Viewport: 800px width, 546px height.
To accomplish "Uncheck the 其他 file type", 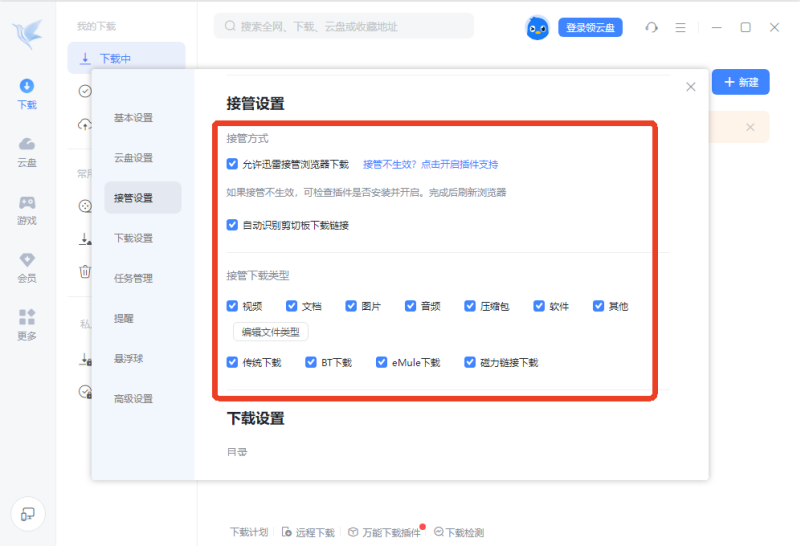I will [598, 306].
